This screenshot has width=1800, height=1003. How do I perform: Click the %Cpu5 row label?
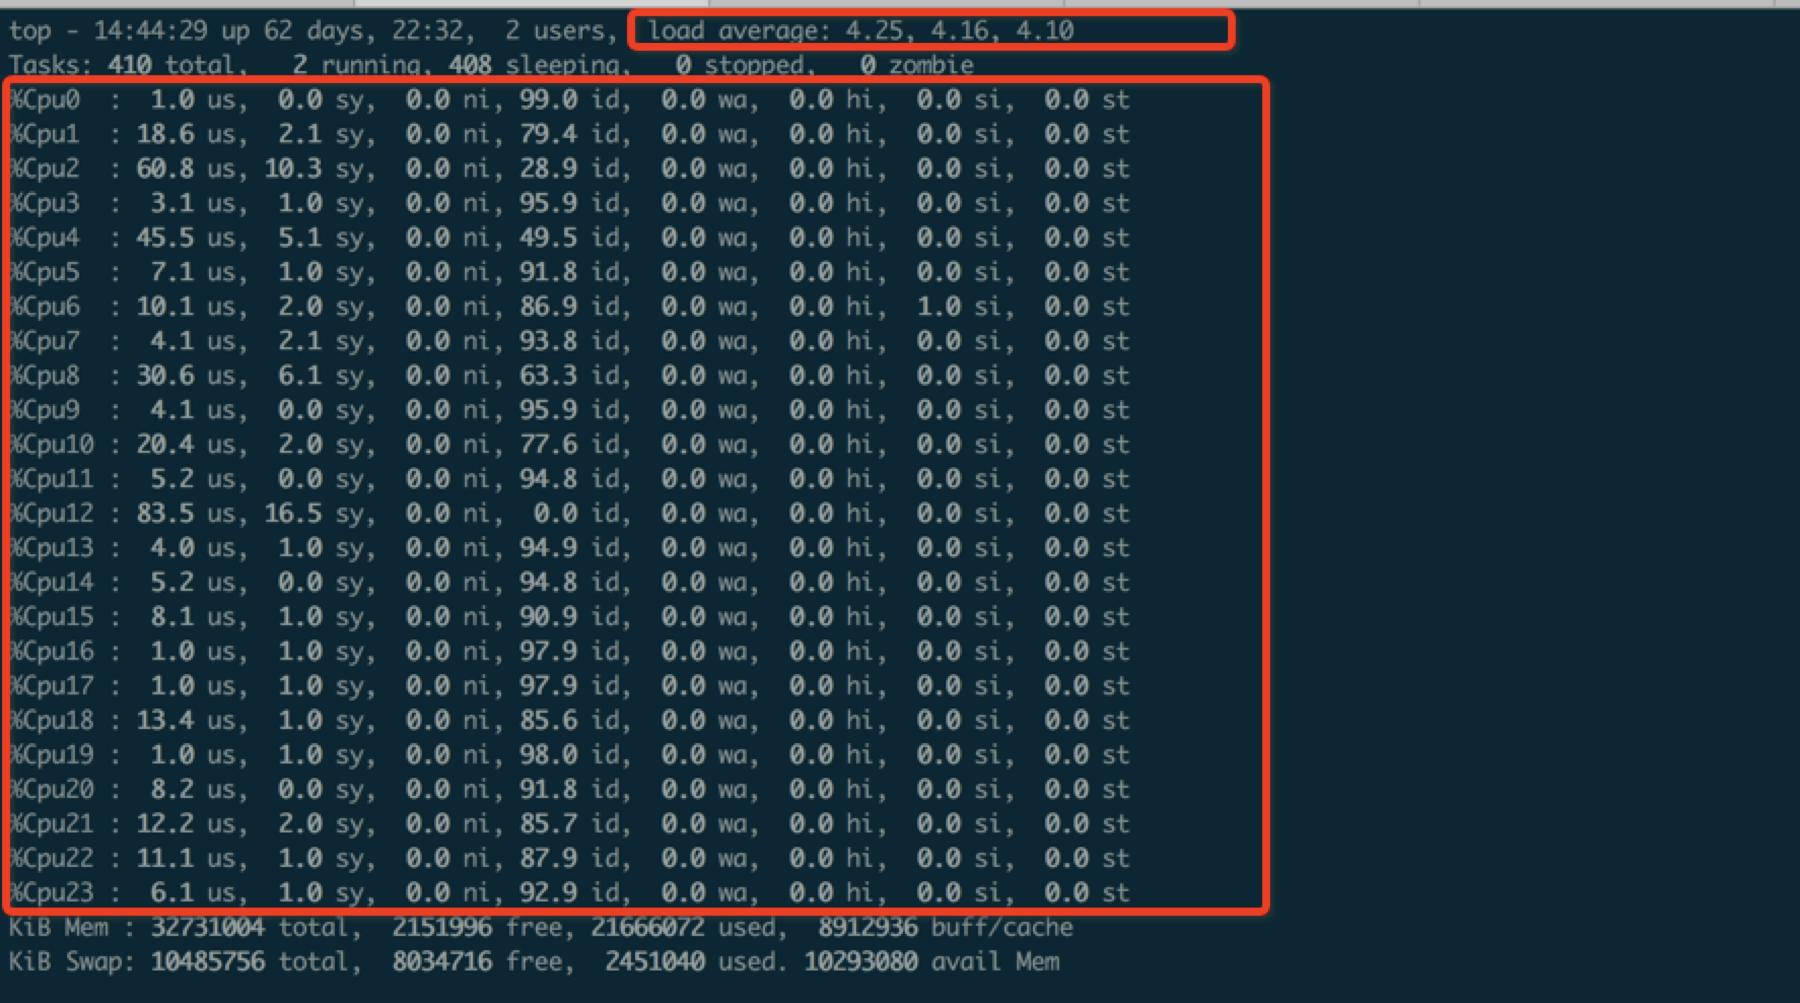click(45, 272)
